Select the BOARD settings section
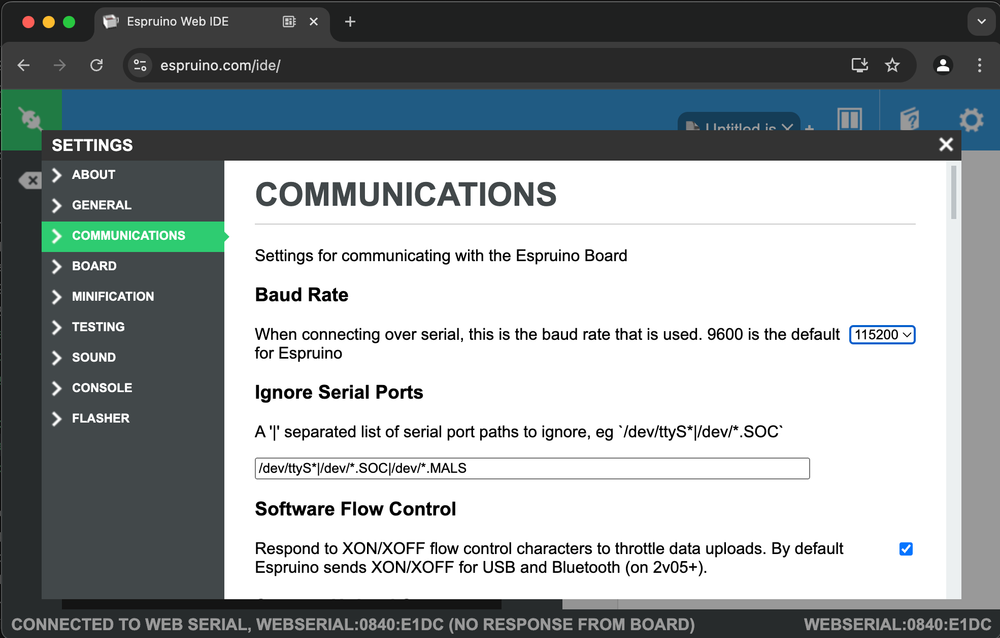The height and width of the screenshot is (638, 1000). pos(94,266)
